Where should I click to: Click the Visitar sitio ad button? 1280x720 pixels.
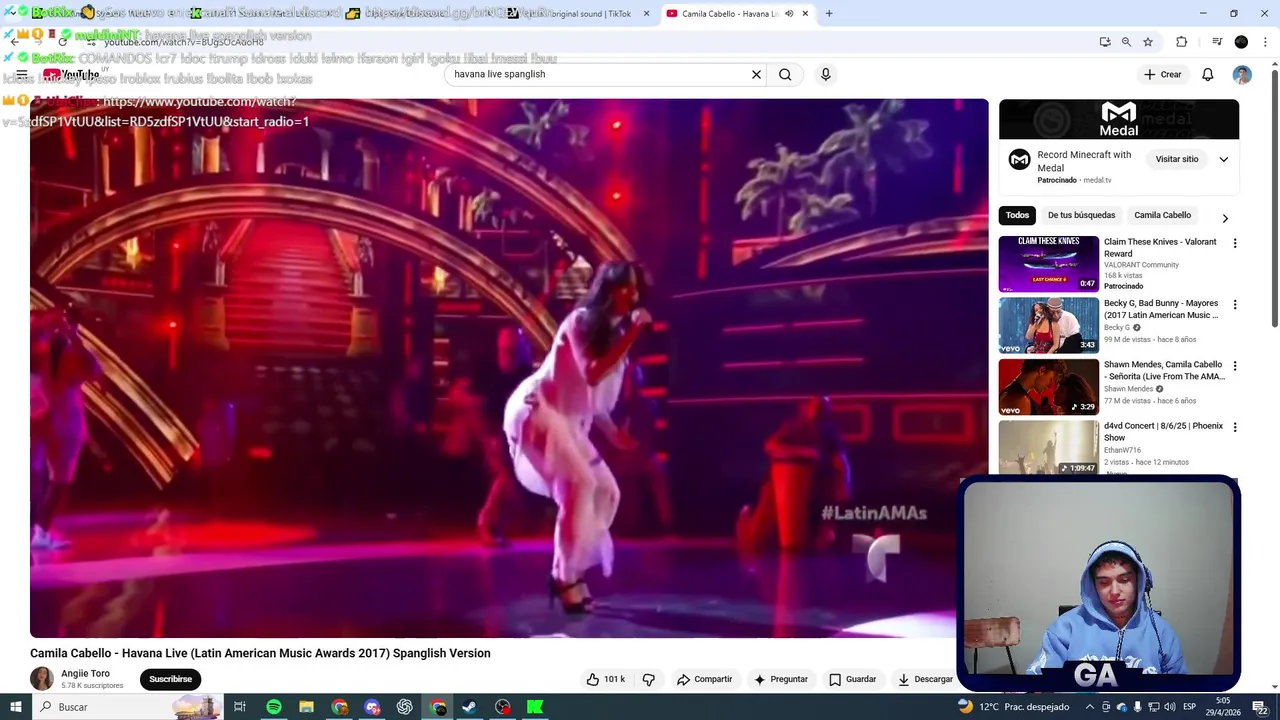1177,159
